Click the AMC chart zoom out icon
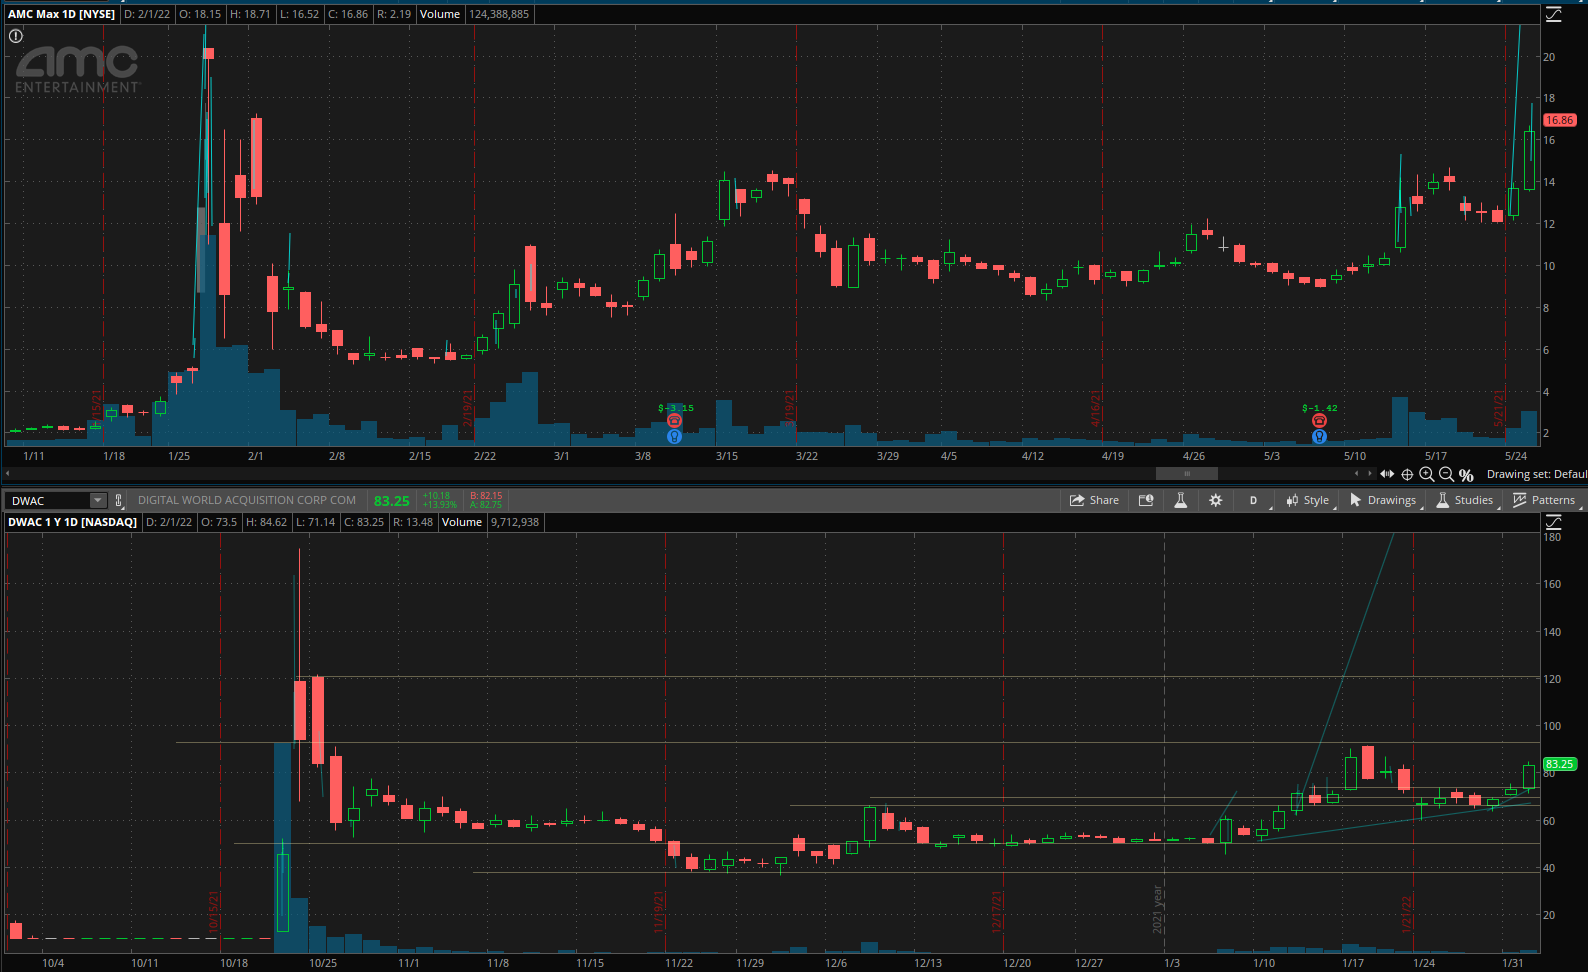The height and width of the screenshot is (972, 1588). [1446, 474]
